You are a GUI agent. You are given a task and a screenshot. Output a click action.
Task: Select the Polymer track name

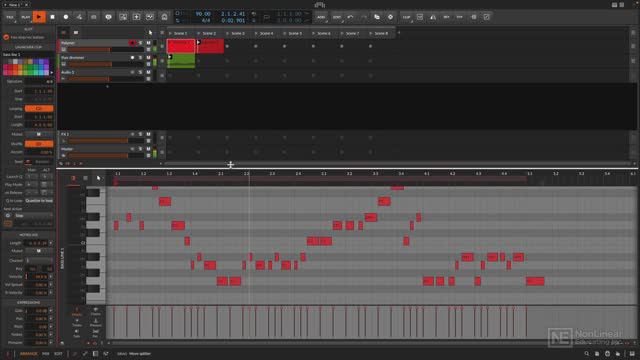68,43
